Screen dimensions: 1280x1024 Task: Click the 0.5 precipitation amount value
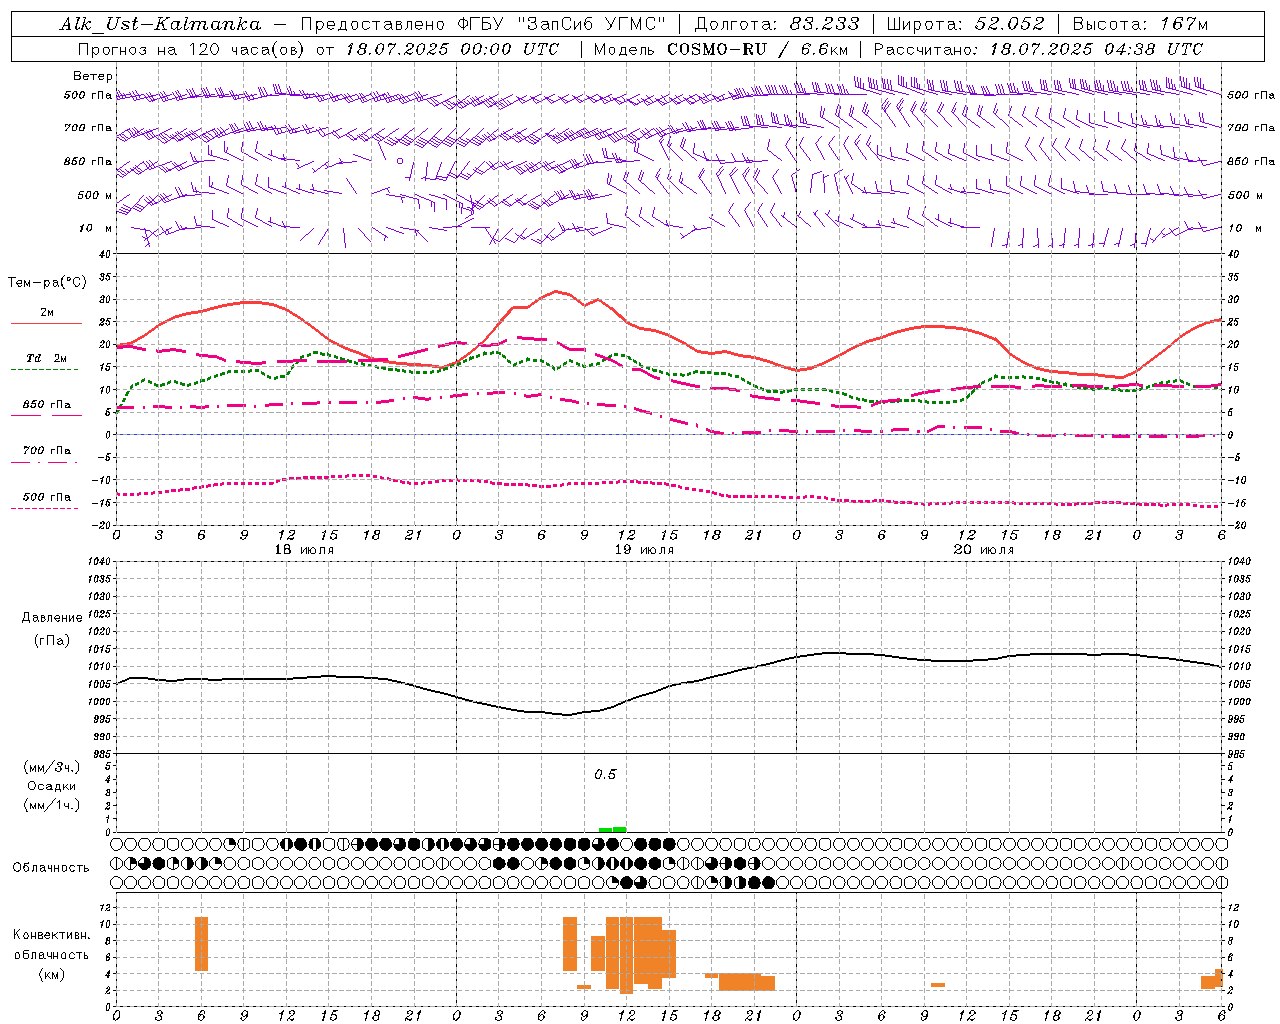(x=605, y=775)
